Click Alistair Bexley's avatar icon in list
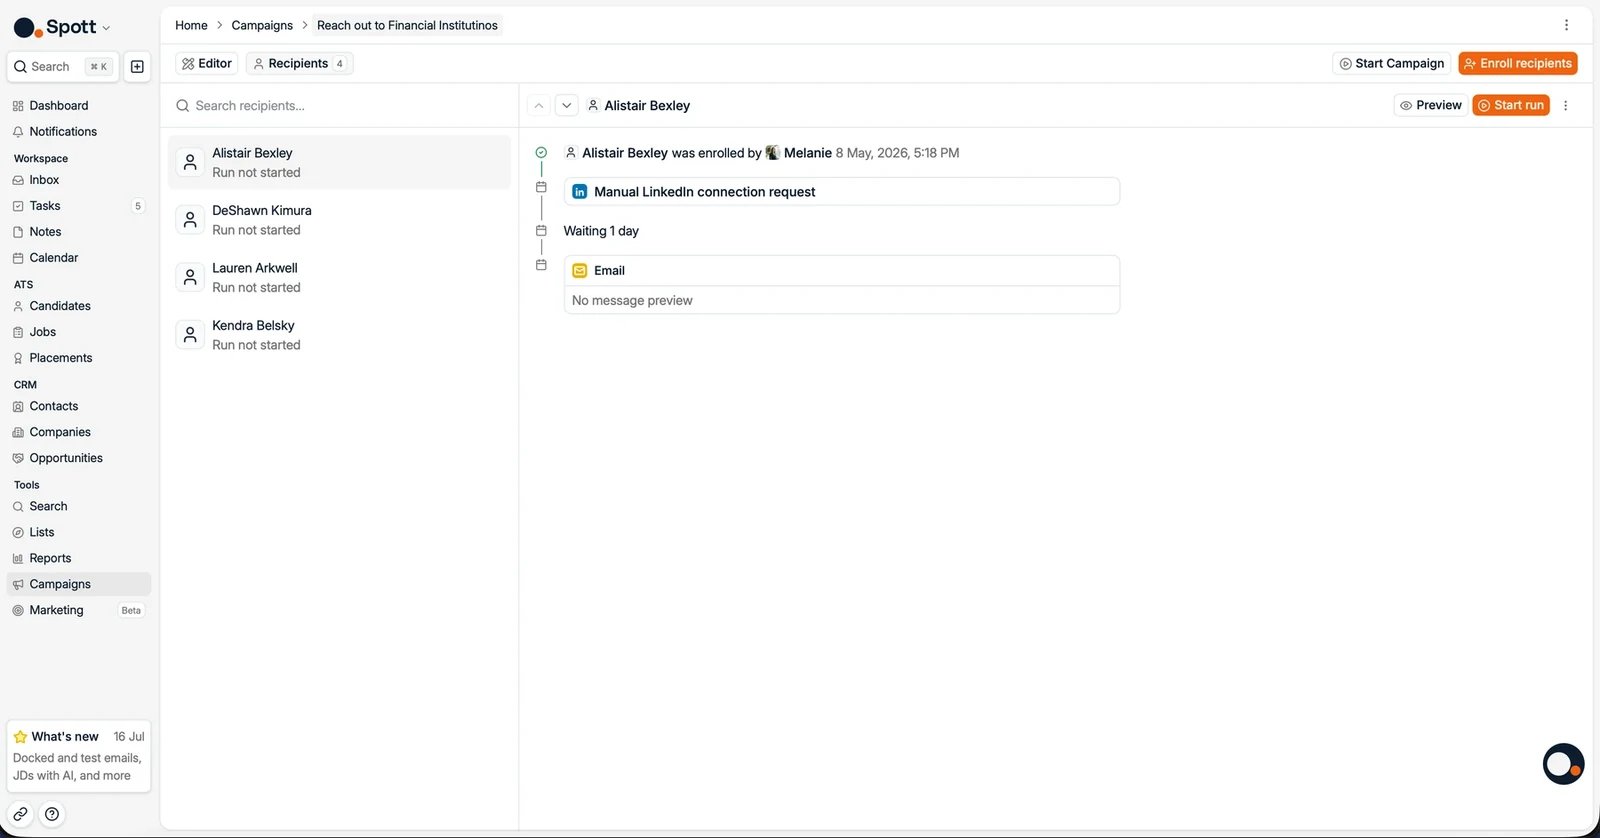 point(190,162)
